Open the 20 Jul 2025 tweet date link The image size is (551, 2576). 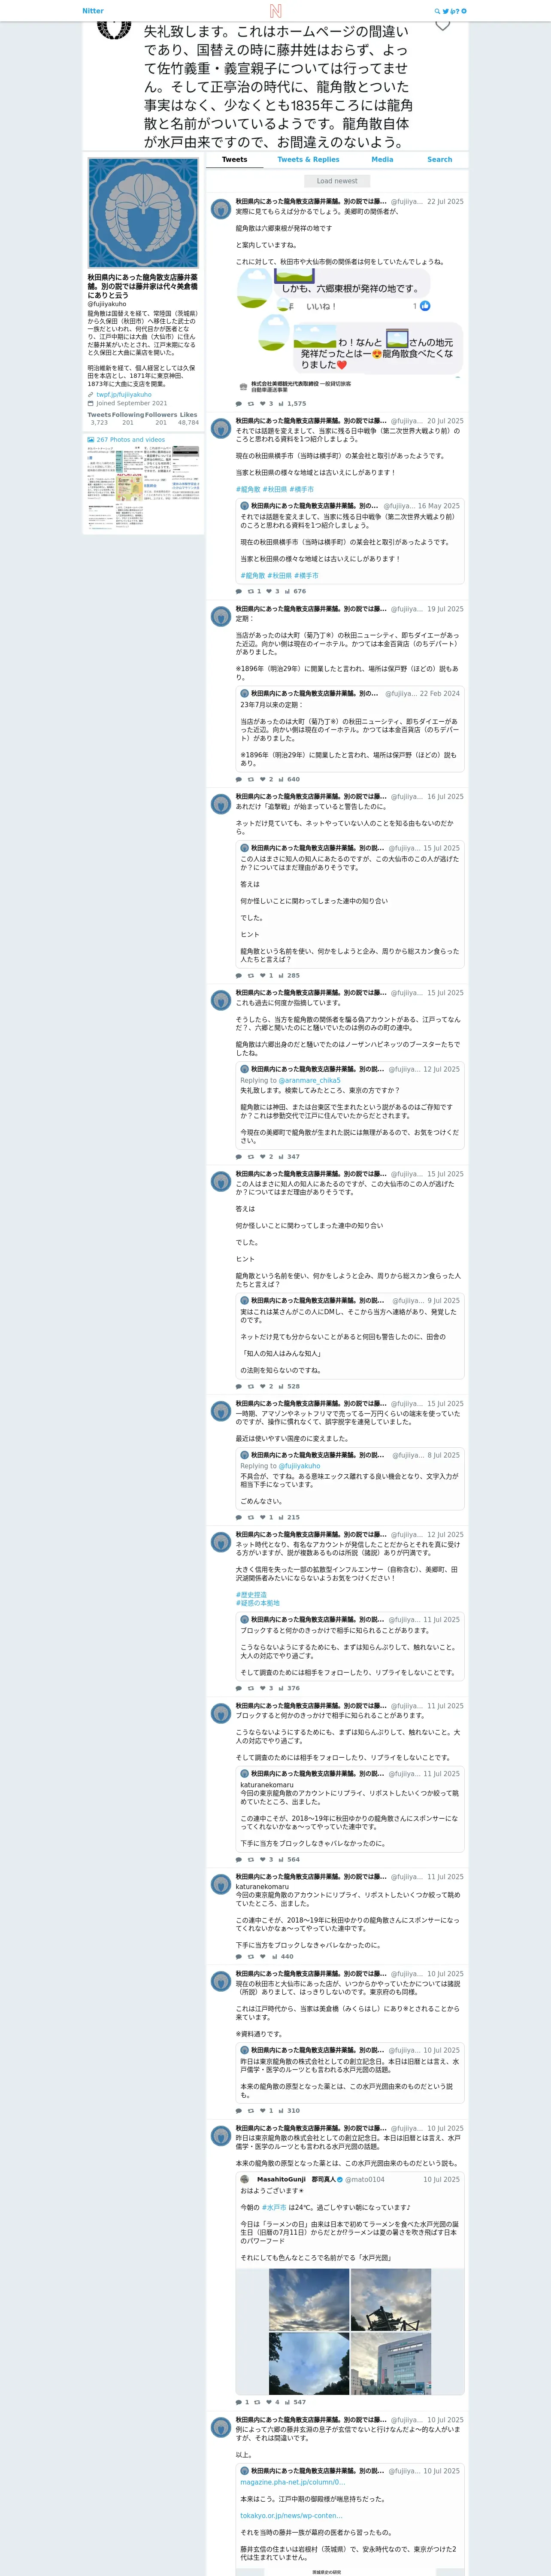coord(445,421)
